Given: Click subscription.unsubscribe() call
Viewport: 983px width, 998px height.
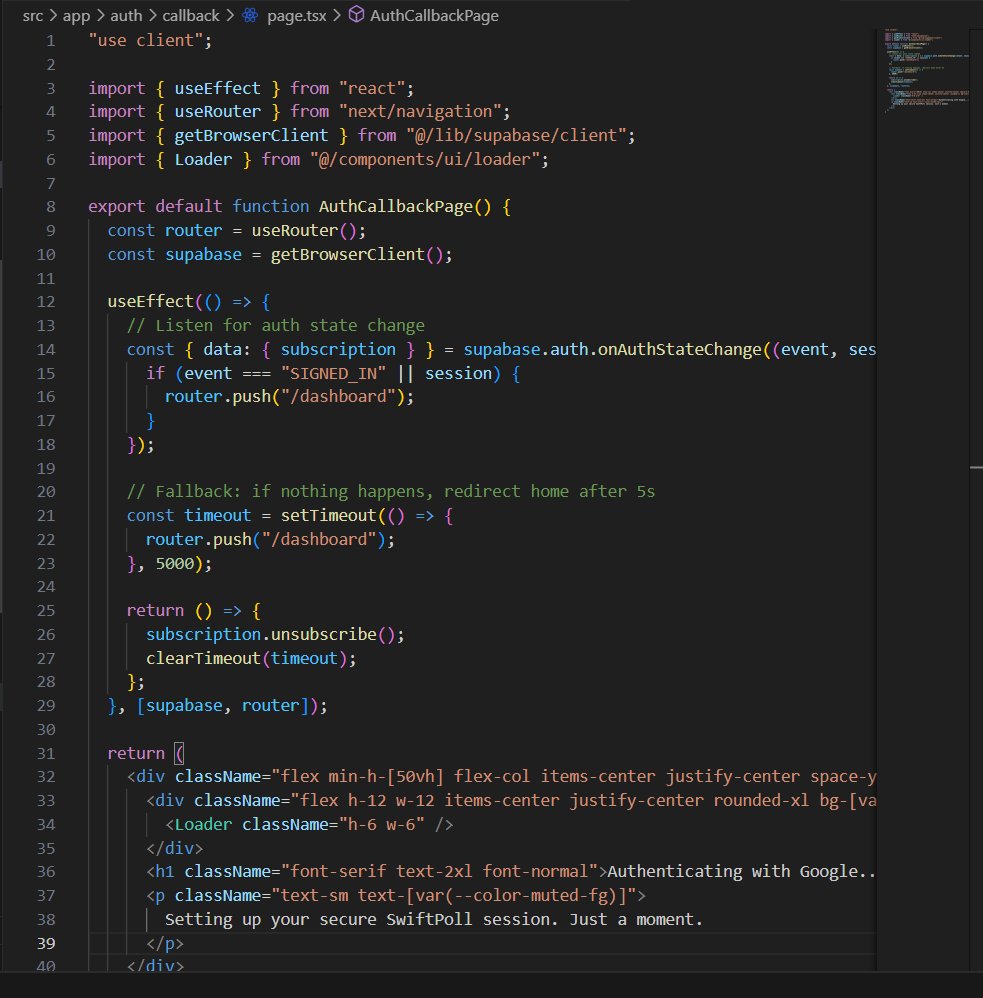Looking at the screenshot, I should coord(271,635).
